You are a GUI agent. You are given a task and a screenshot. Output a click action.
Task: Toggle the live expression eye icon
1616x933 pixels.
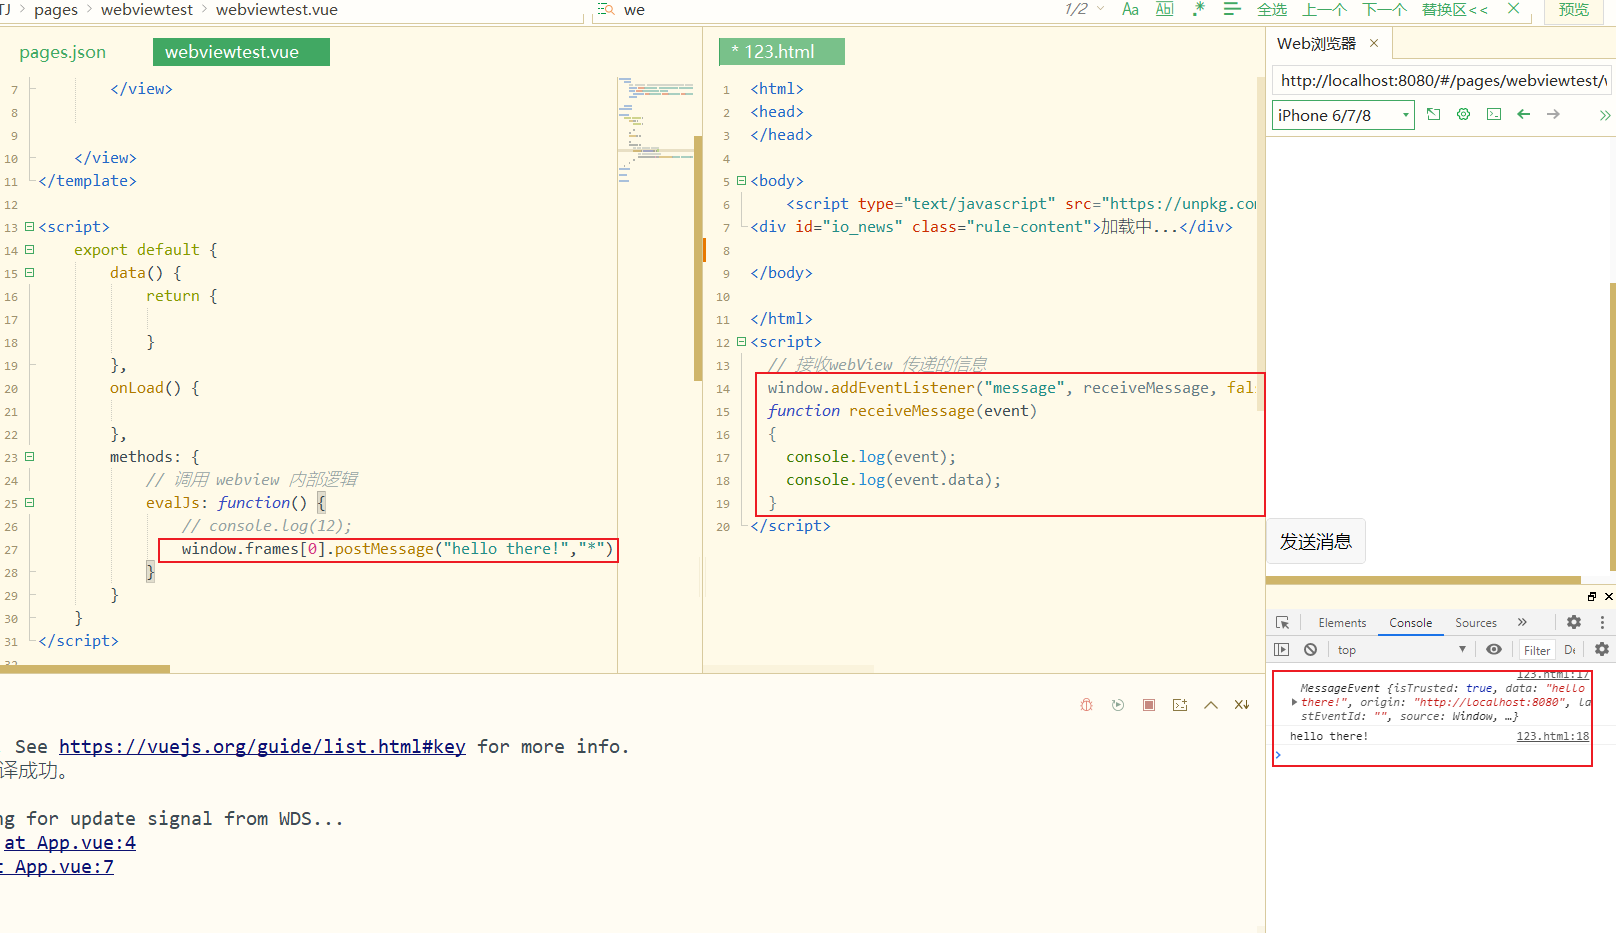pyautogui.click(x=1494, y=649)
